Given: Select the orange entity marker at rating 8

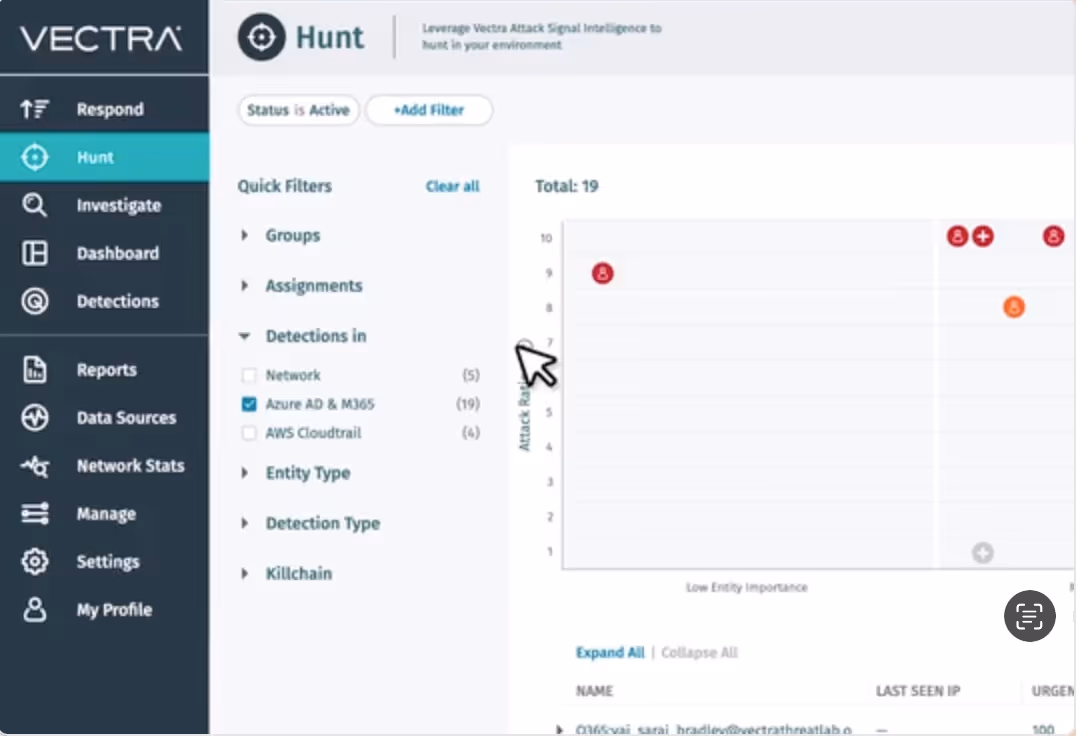Looking at the screenshot, I should 1014,307.
